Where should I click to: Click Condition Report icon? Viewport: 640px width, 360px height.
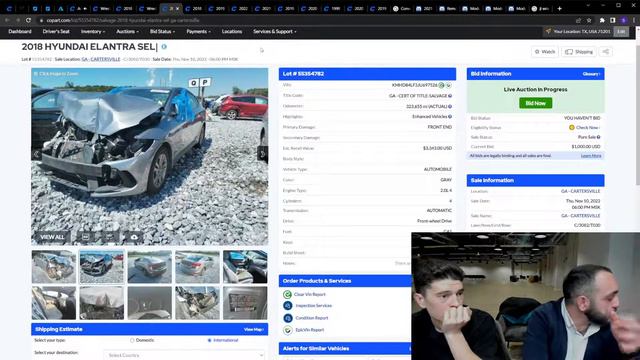pos(287,318)
